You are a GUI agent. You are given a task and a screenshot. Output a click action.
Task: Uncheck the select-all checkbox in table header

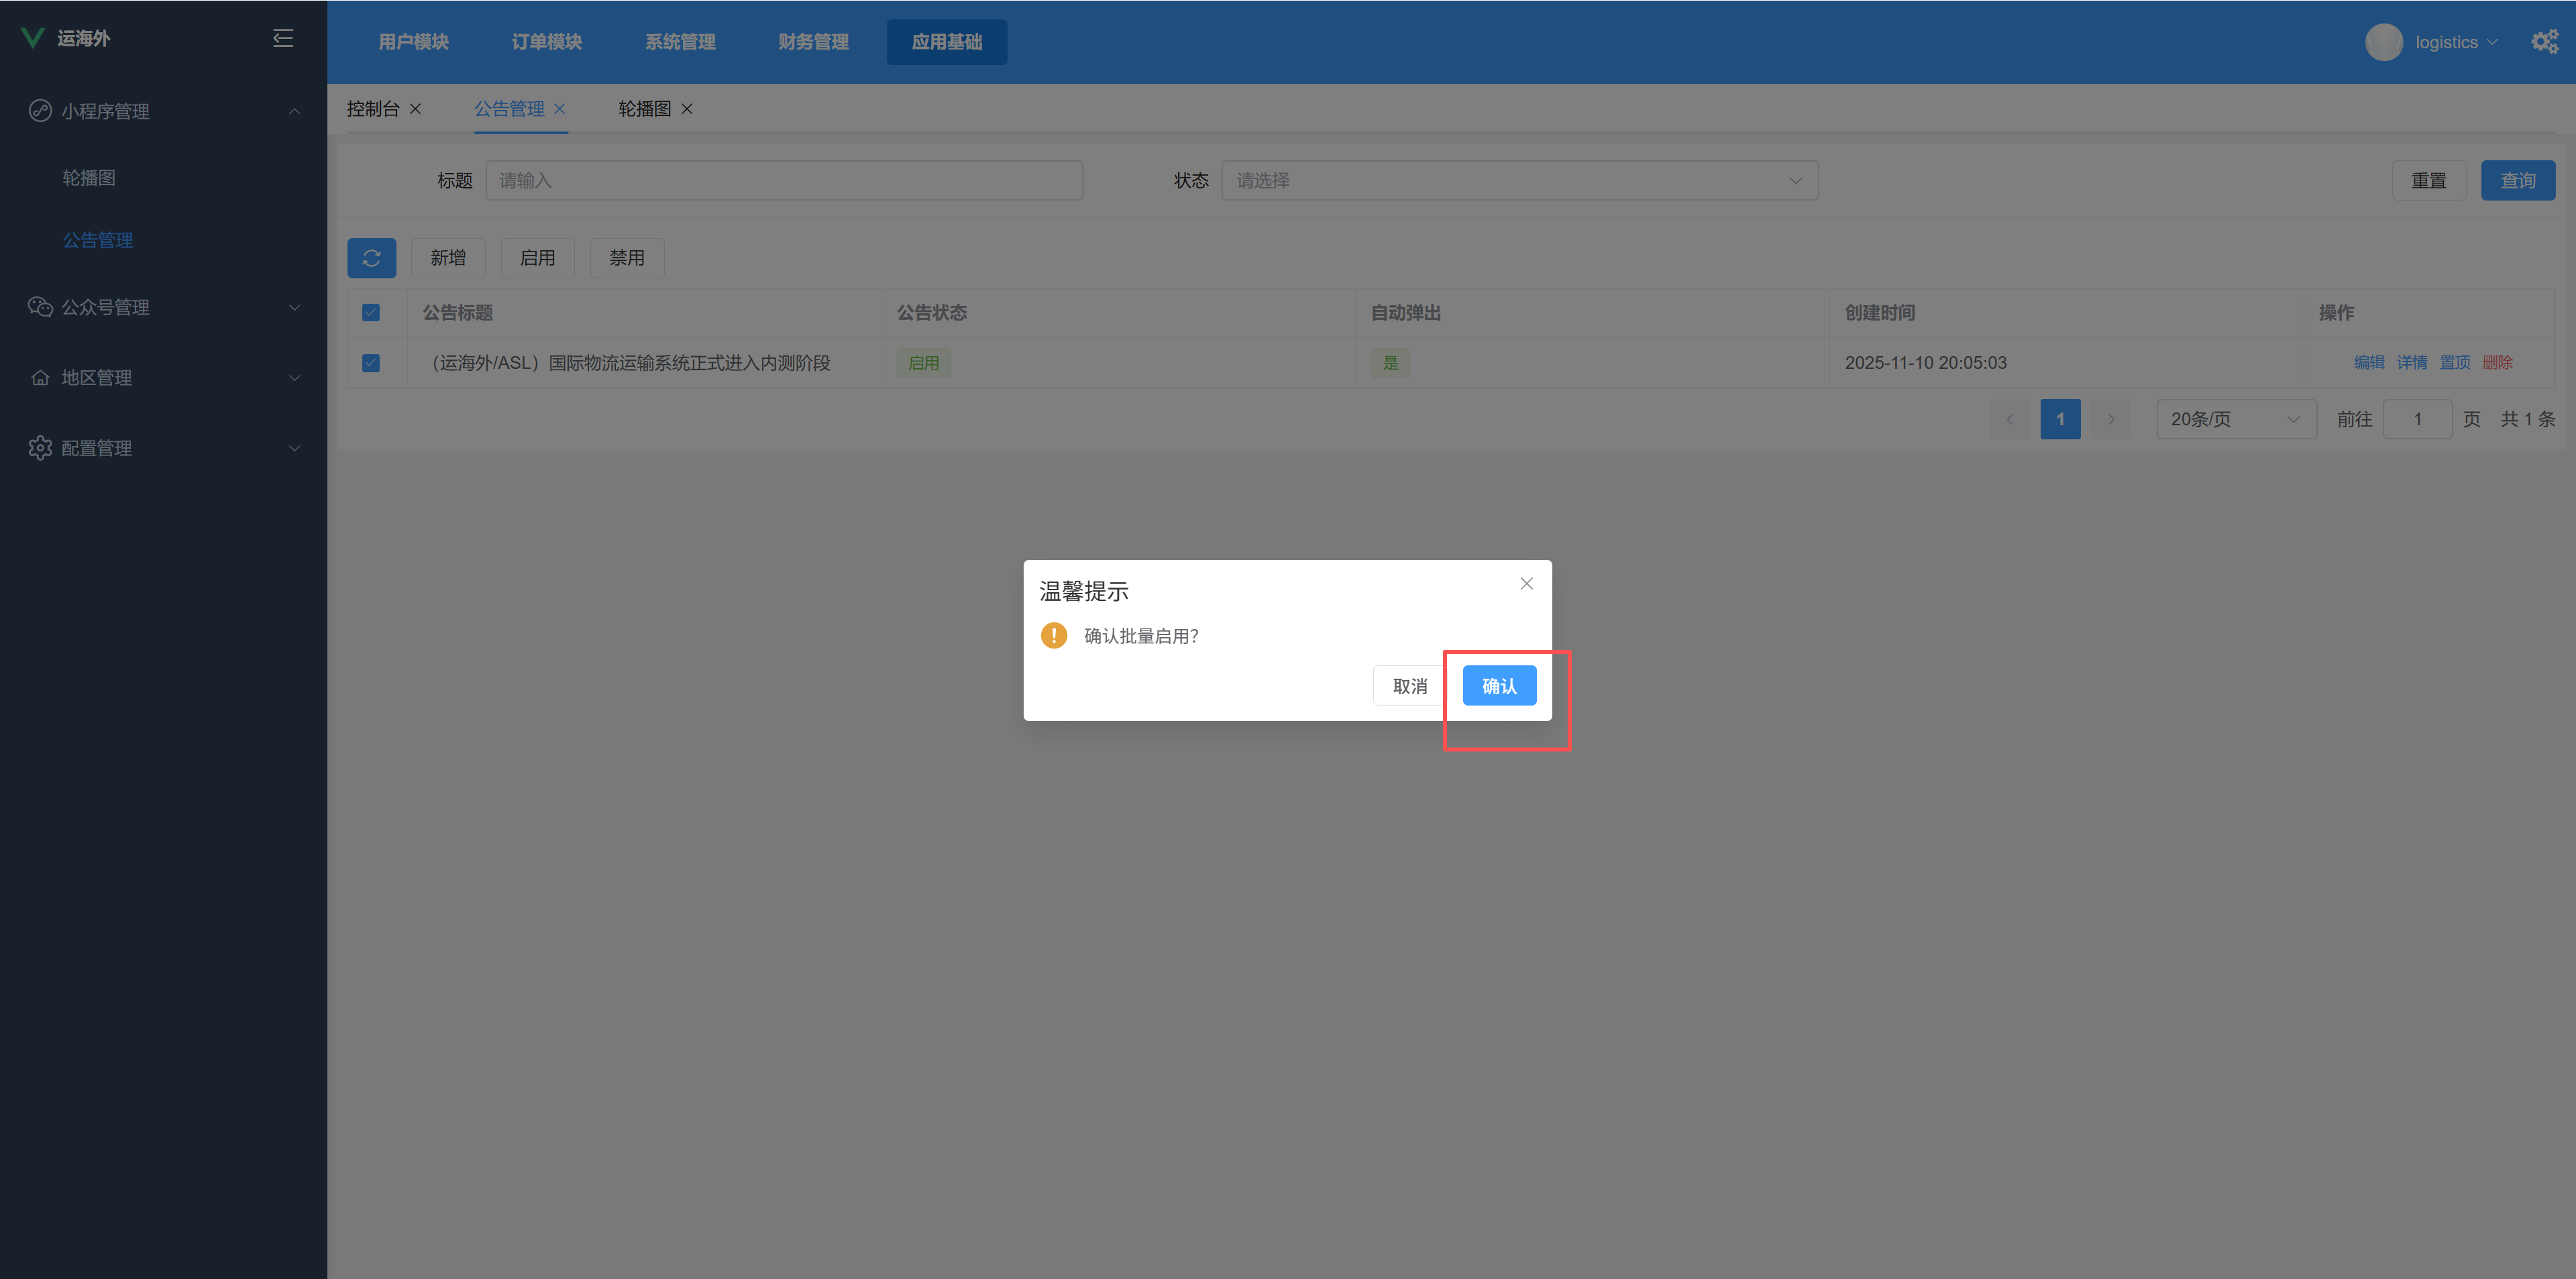(371, 312)
